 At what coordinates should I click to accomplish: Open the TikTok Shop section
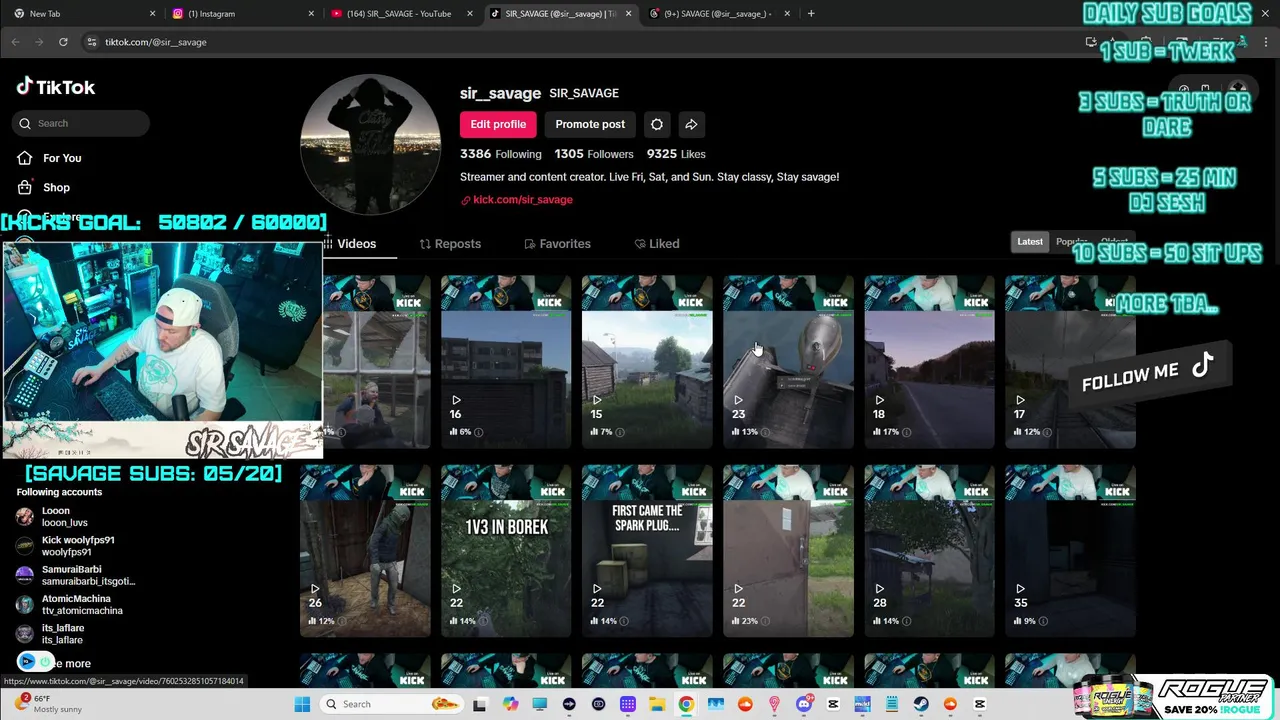tap(44, 187)
